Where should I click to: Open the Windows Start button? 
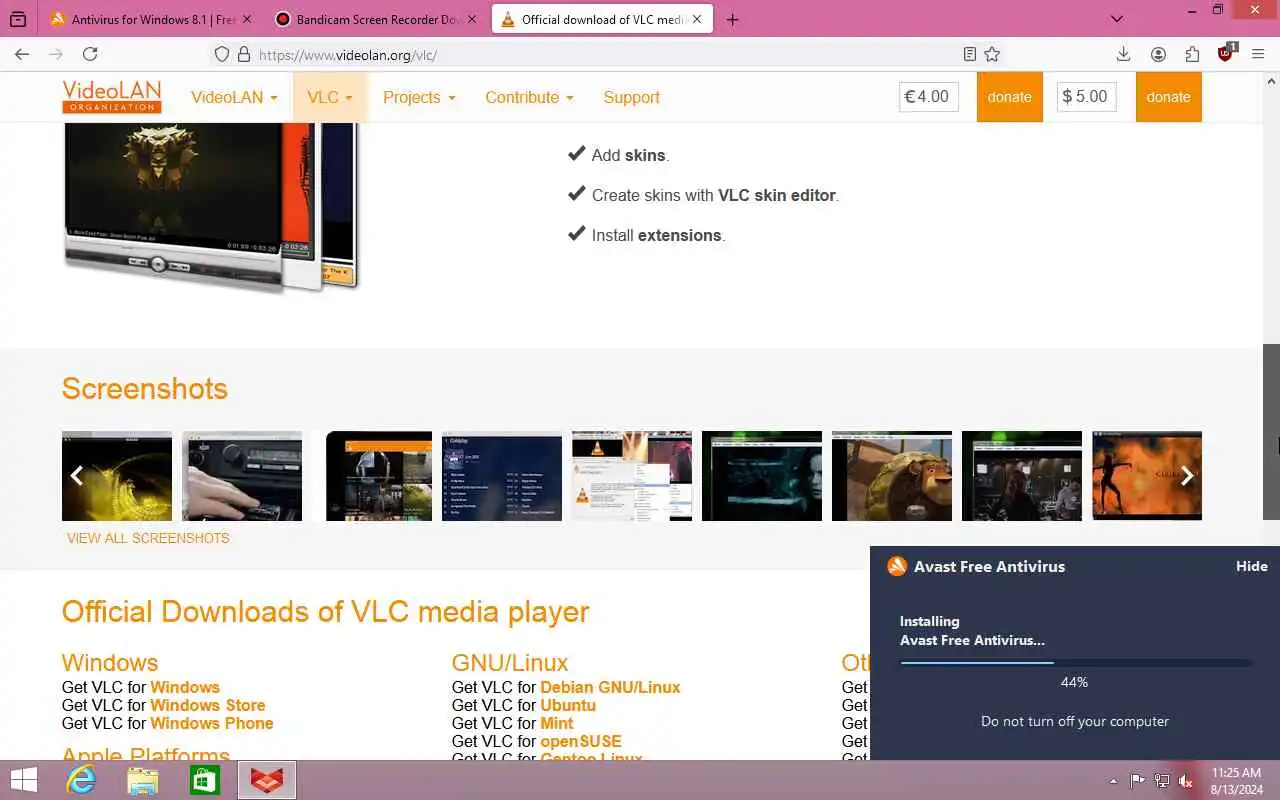23,780
